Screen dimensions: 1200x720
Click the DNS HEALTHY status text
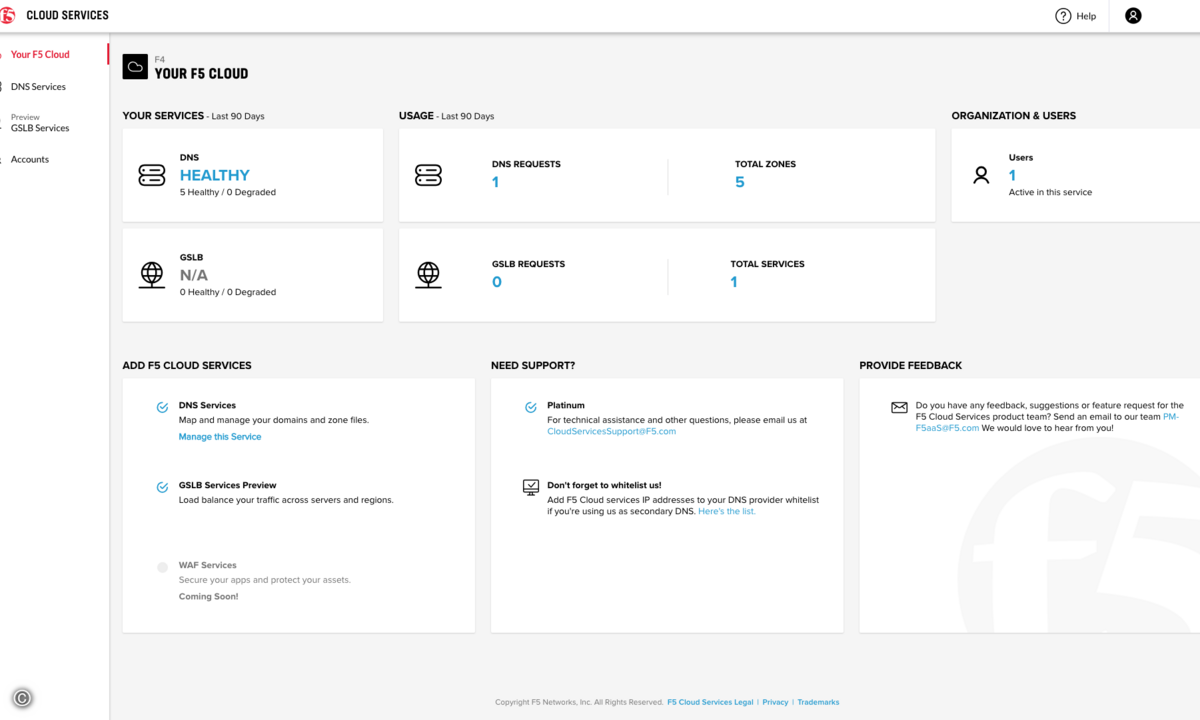215,175
